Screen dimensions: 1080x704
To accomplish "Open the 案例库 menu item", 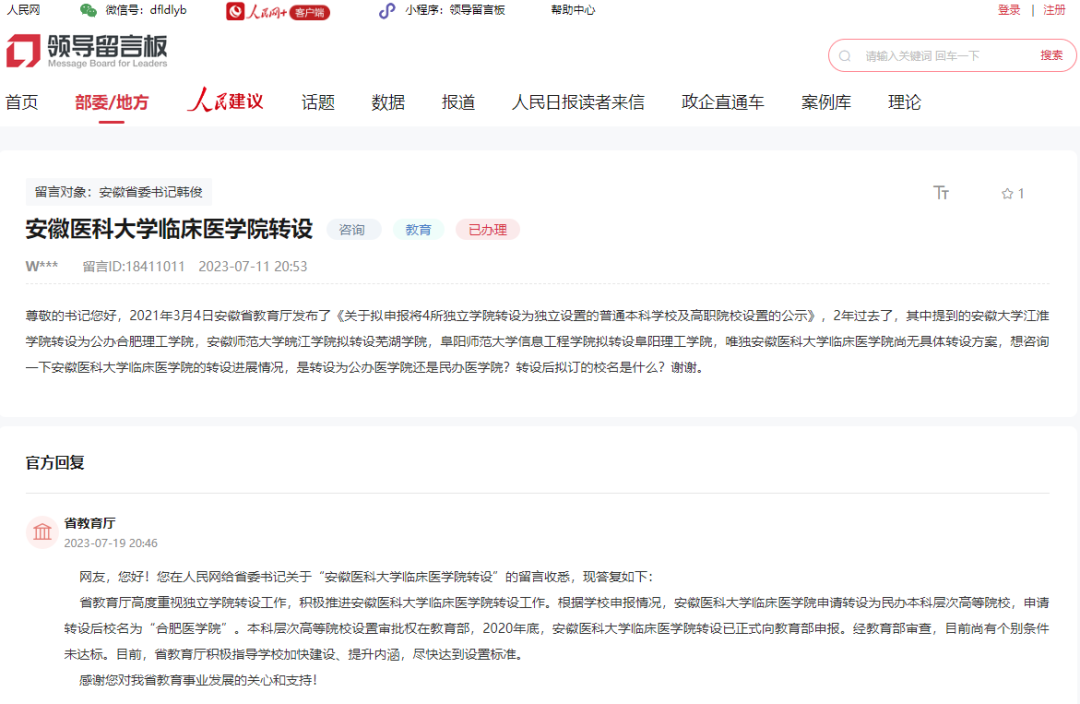I will tap(826, 102).
